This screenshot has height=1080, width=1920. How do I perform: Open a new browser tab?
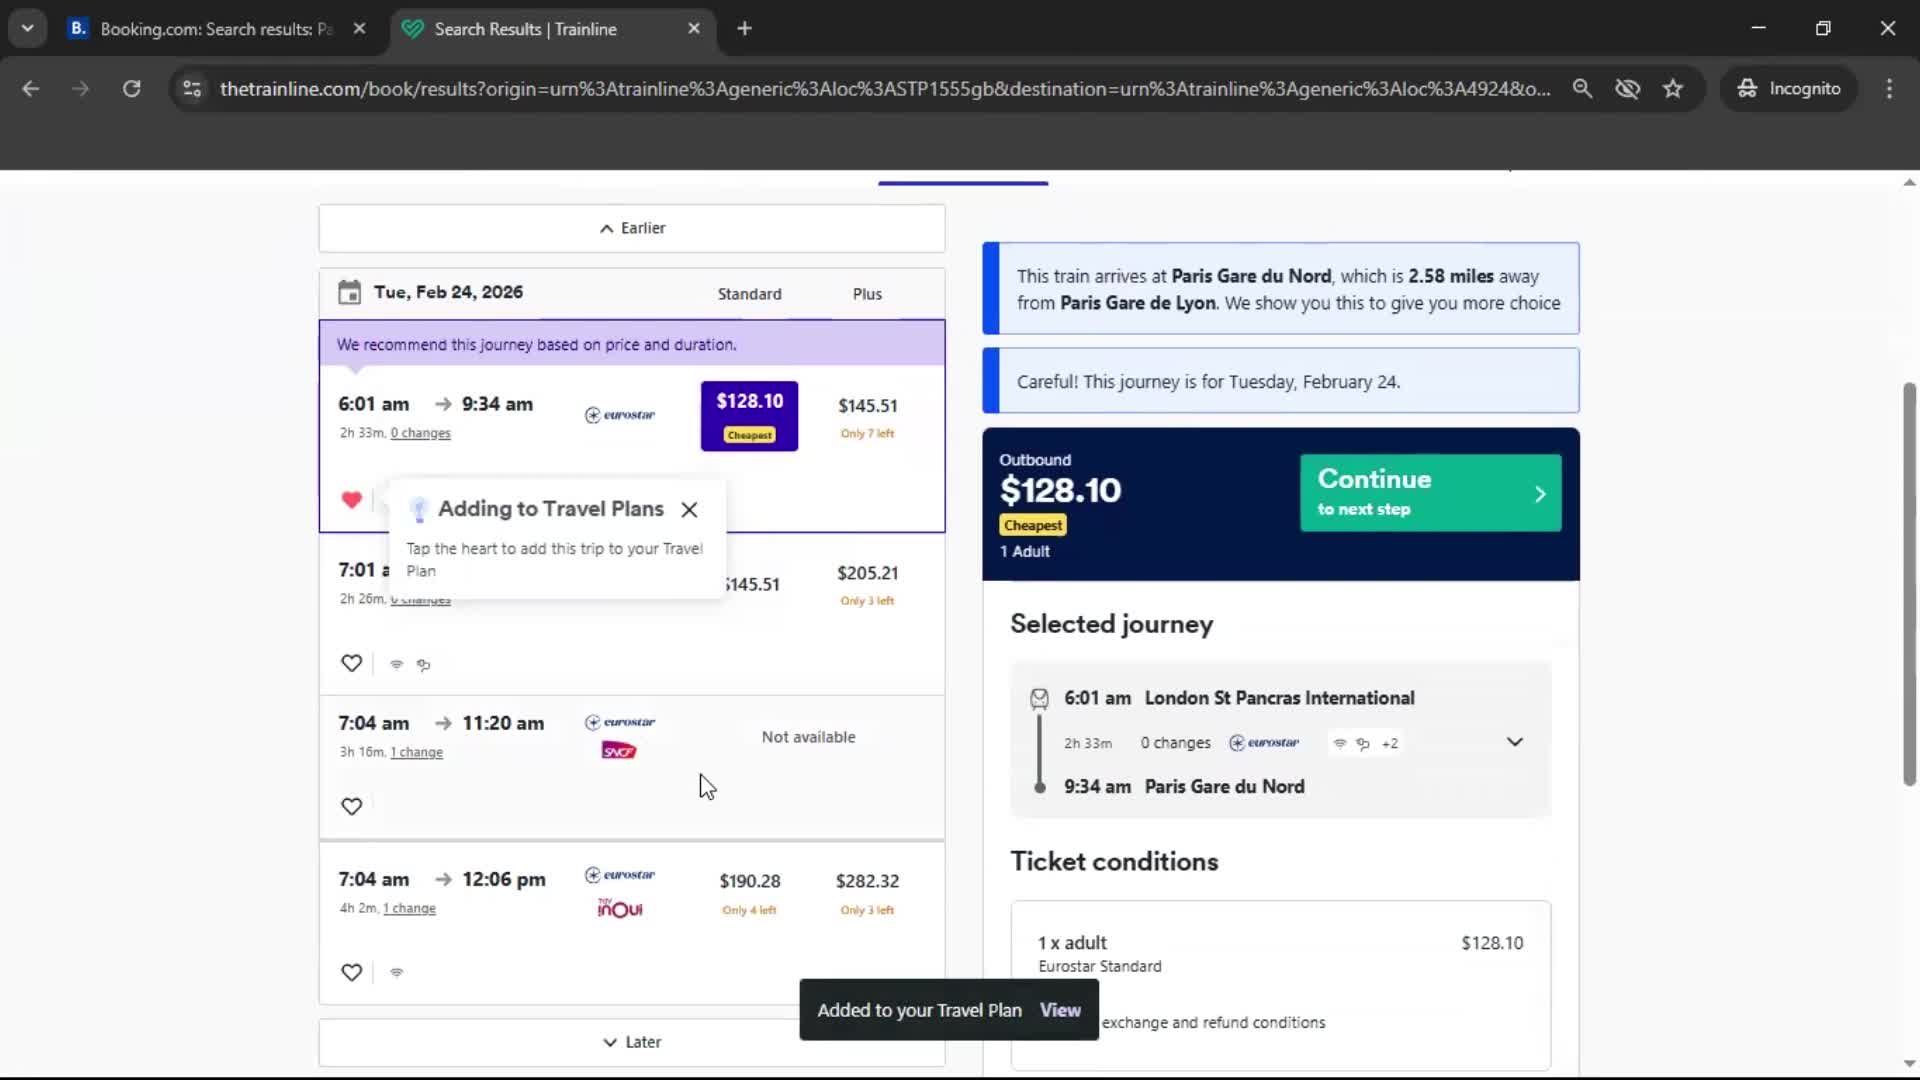pyautogui.click(x=744, y=29)
